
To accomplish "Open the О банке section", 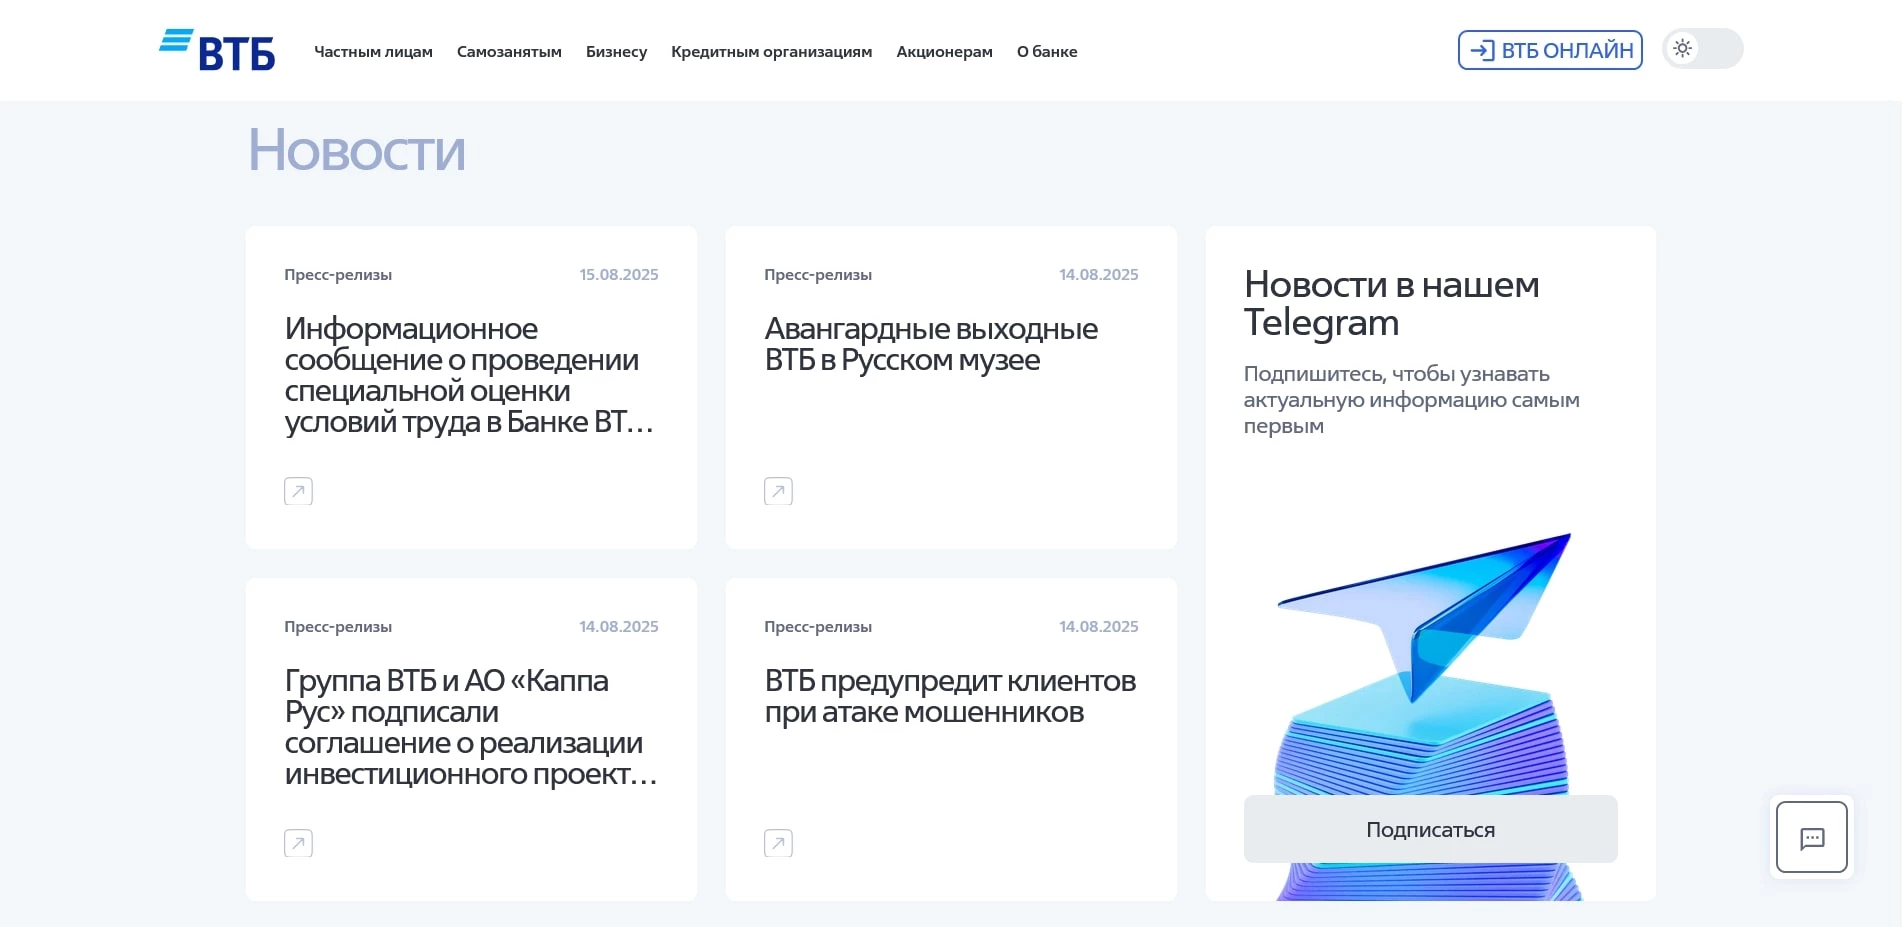I will 1047,51.
